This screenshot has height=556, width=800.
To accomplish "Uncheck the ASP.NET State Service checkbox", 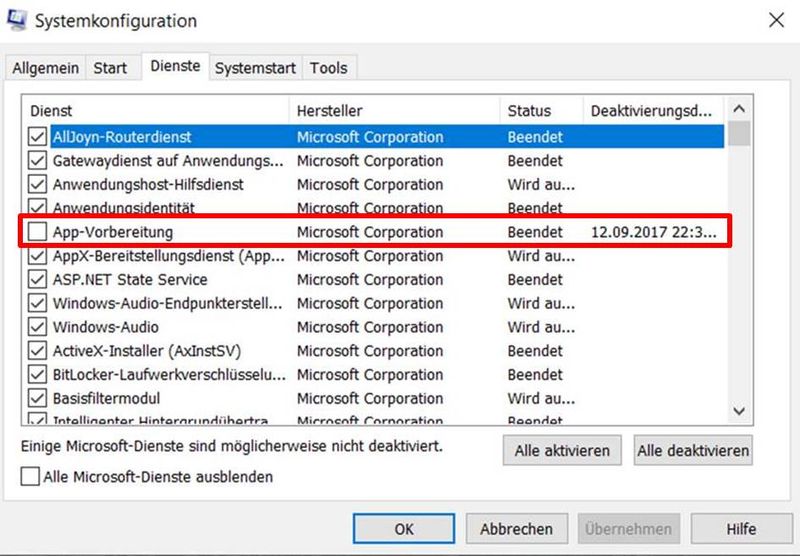I will (x=38, y=280).
